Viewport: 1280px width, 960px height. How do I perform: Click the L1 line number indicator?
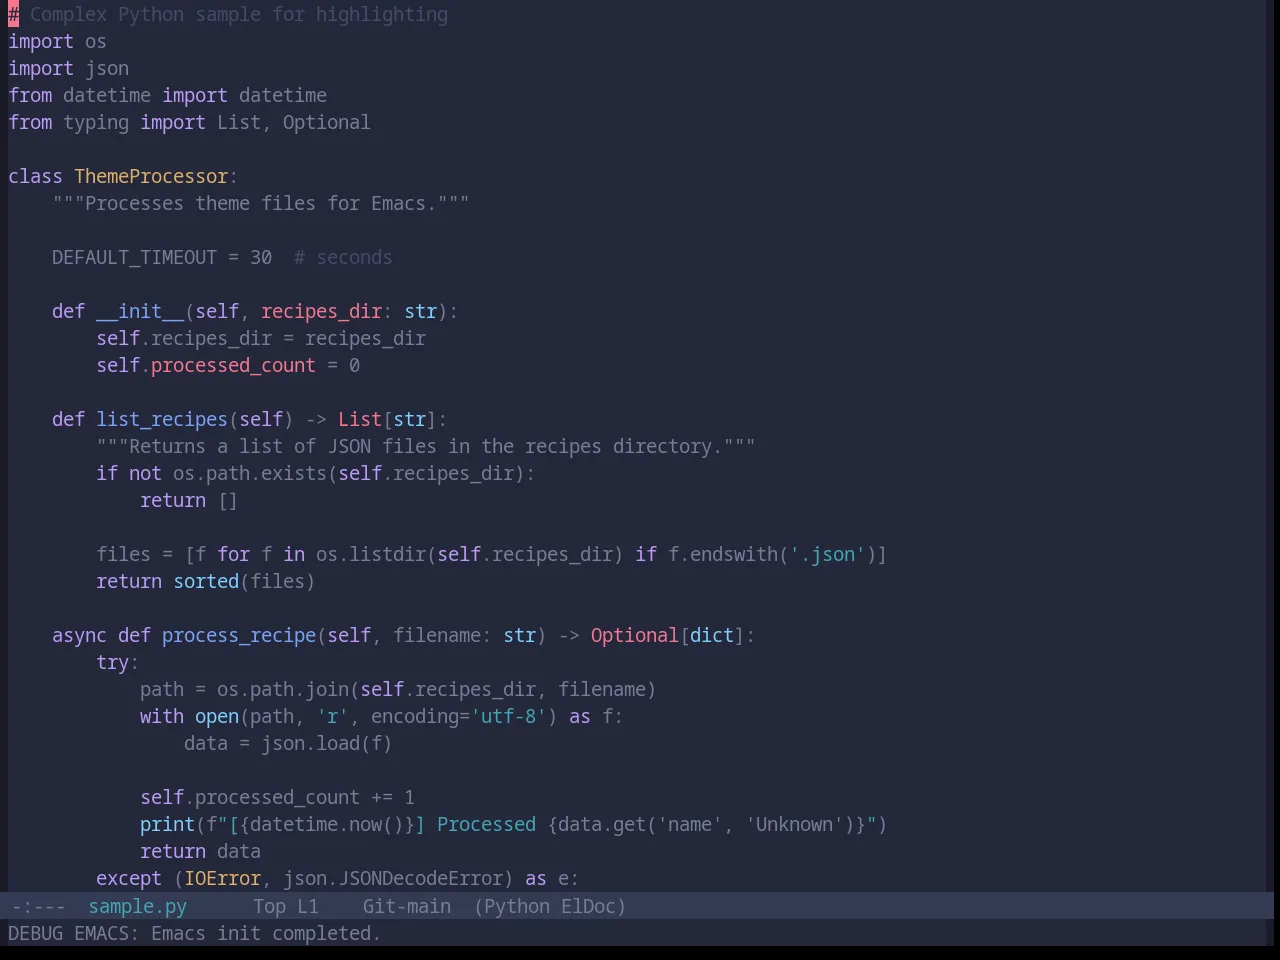[308, 906]
